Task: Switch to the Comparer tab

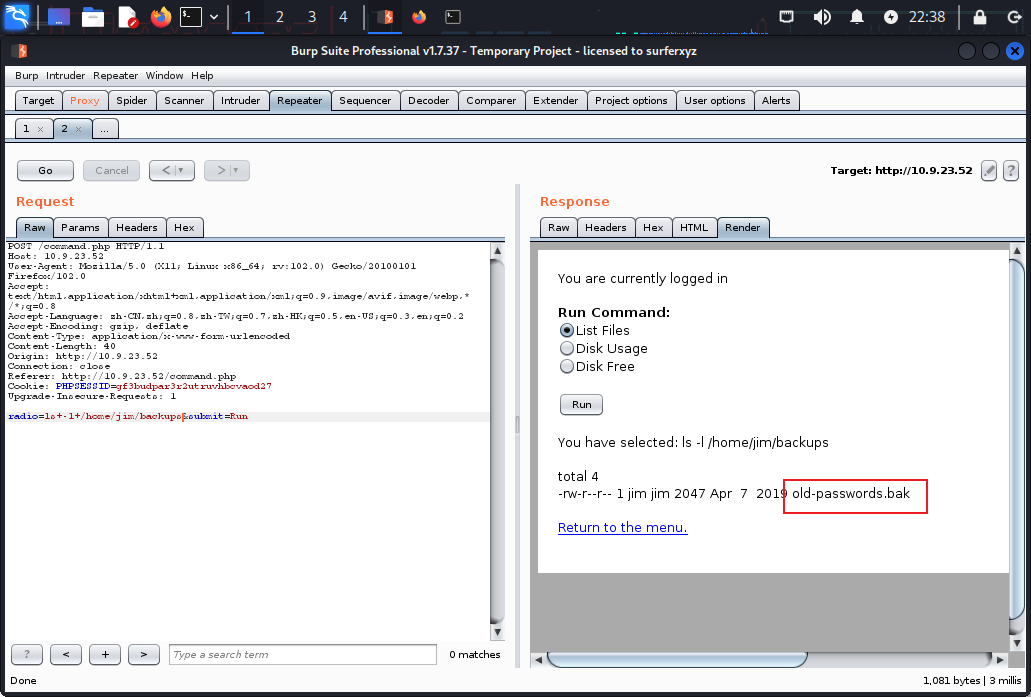Action: (x=491, y=101)
